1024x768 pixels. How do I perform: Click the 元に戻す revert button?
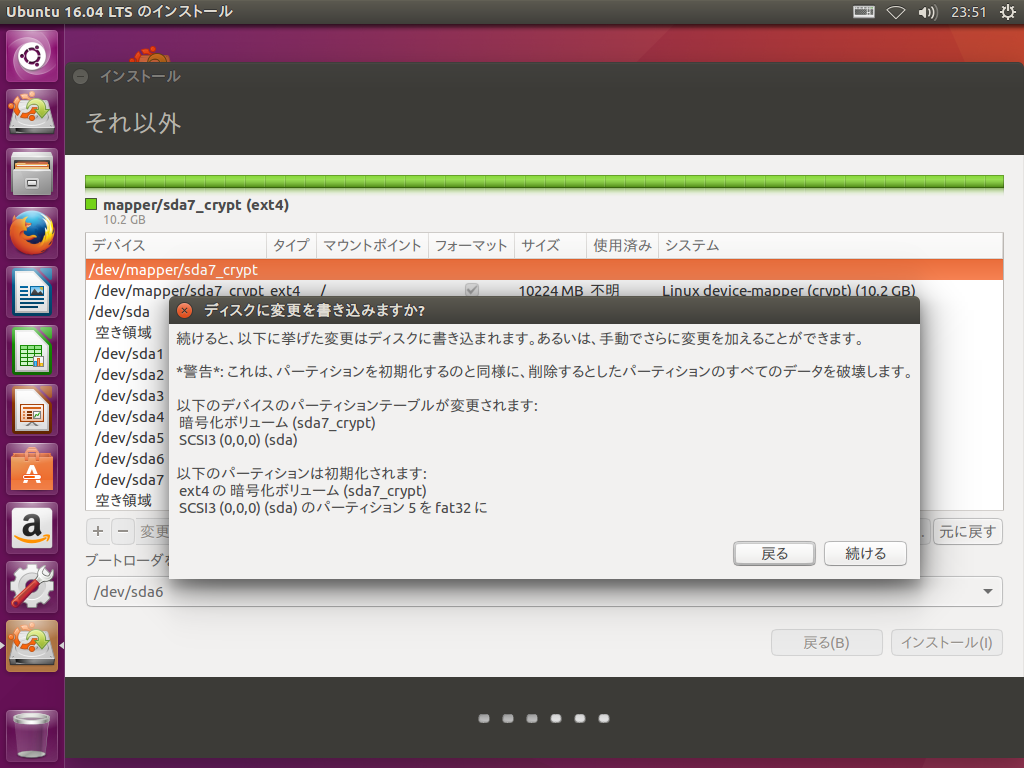coord(968,532)
